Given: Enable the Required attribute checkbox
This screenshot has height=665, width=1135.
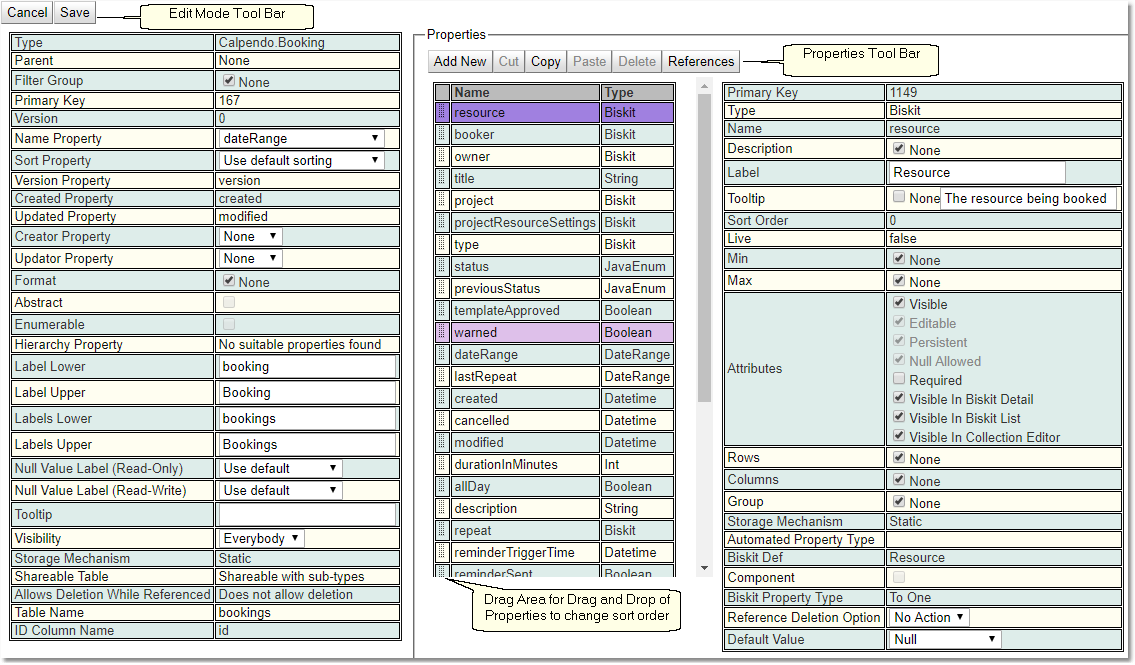Looking at the screenshot, I should [899, 380].
